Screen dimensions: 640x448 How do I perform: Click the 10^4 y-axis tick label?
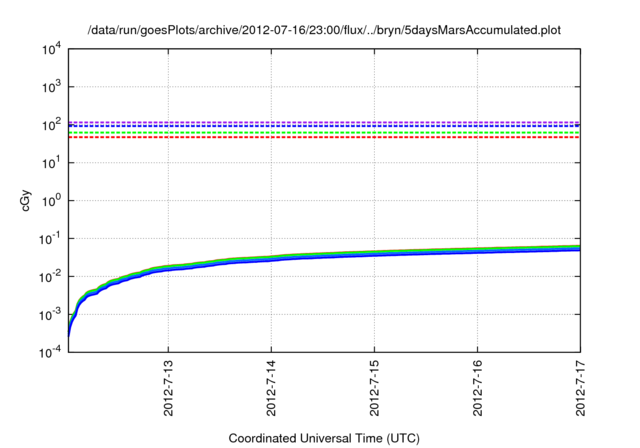pyautogui.click(x=51, y=49)
